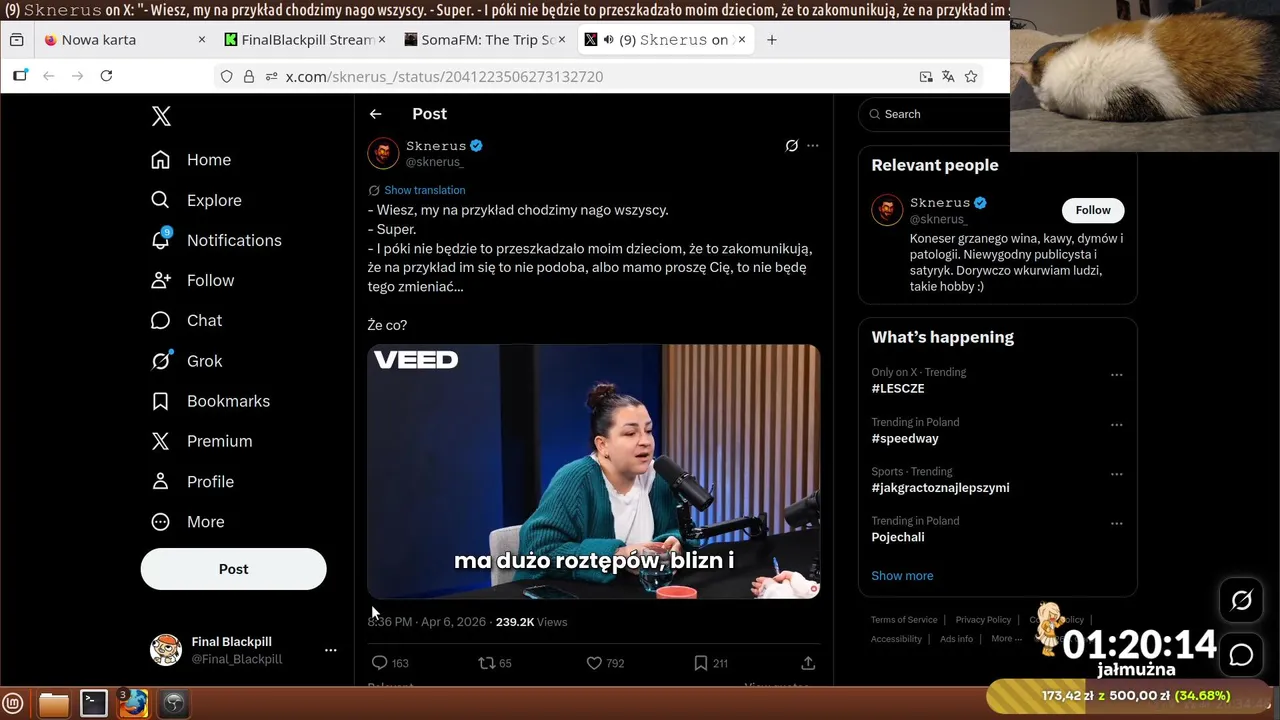Click Show more under trends

coord(902,576)
